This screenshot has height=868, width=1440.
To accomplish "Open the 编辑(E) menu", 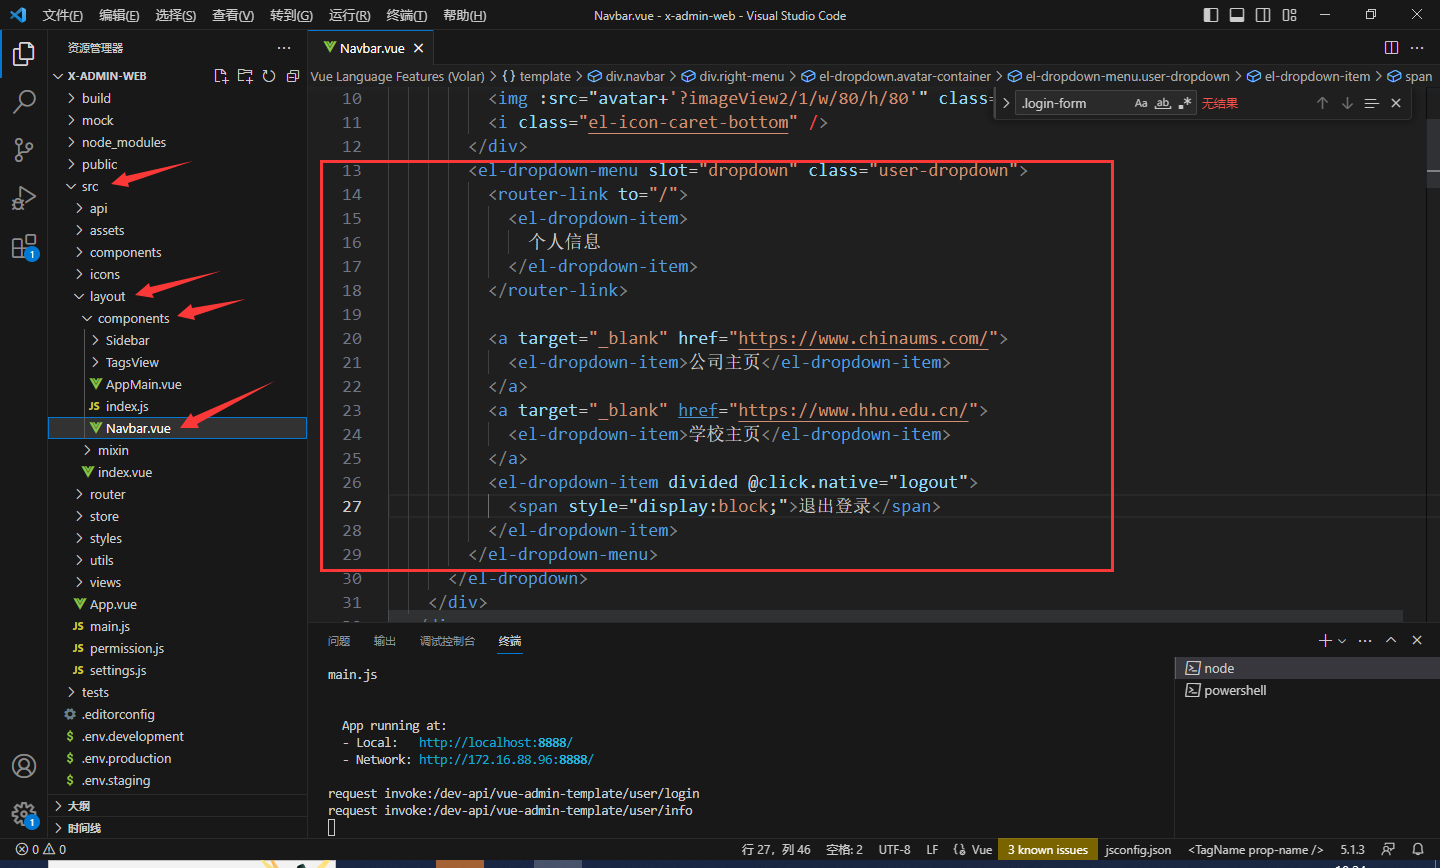I will point(119,15).
